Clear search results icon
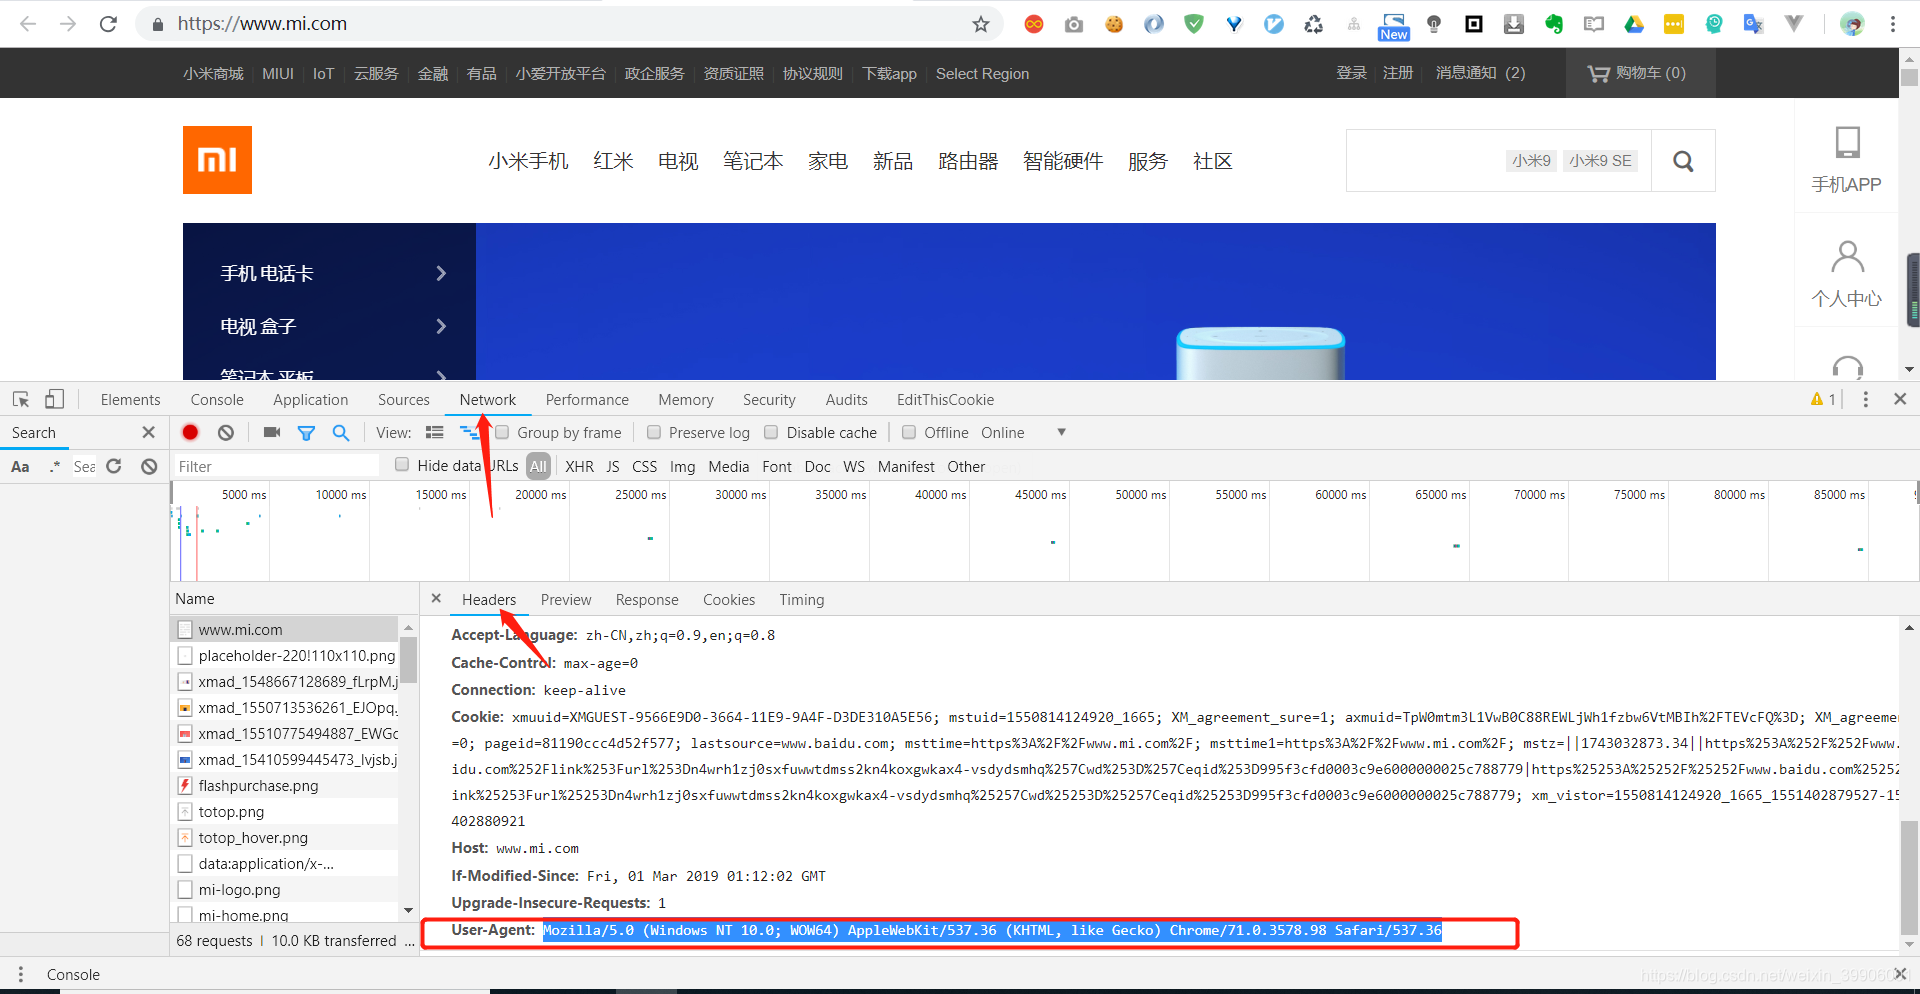 pyautogui.click(x=149, y=466)
